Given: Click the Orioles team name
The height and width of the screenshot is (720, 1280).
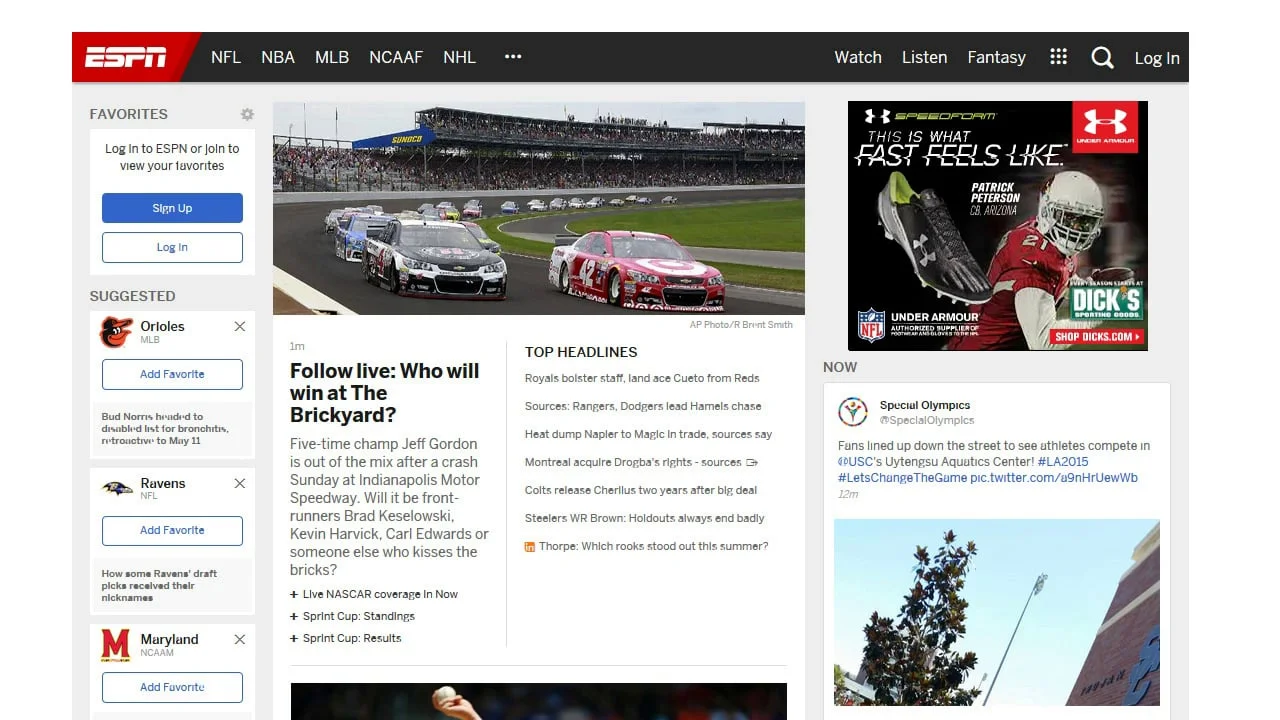Looking at the screenshot, I should (x=162, y=326).
